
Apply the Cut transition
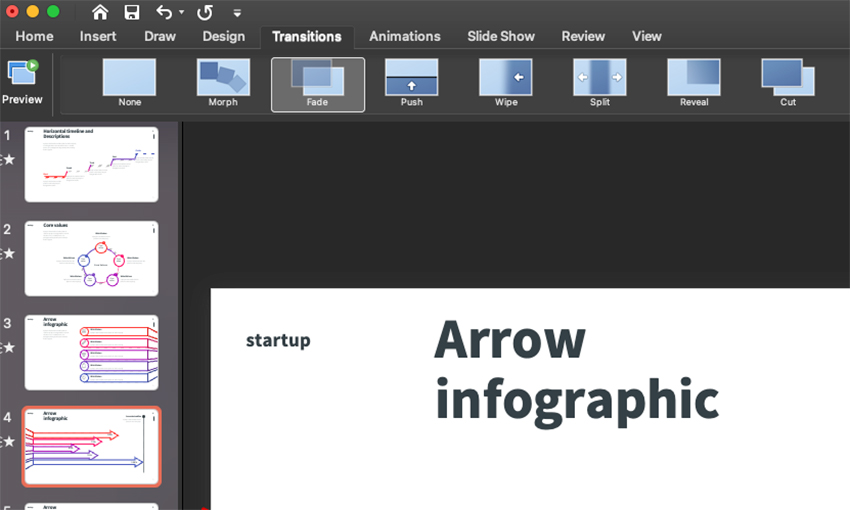tap(788, 83)
